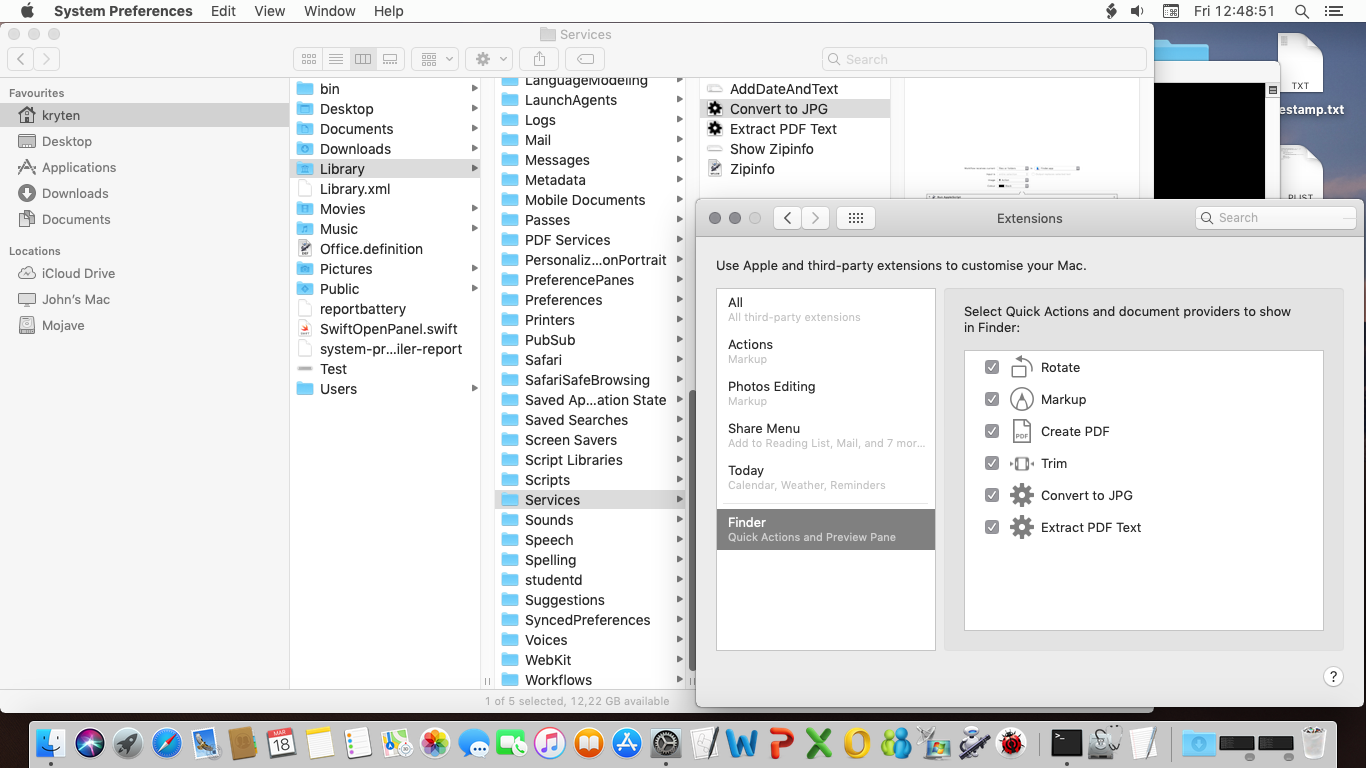Open Terminal from the Dock
The height and width of the screenshot is (768, 1366).
click(x=1067, y=743)
